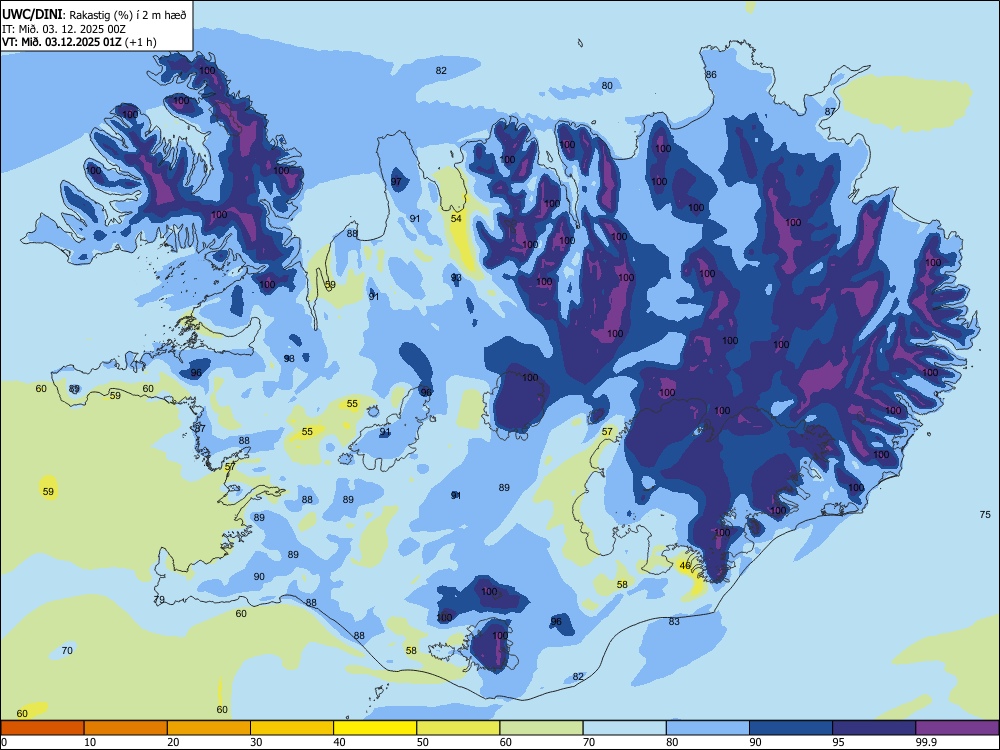The width and height of the screenshot is (1000, 750).
Task: Click the '(+1 h)' forecast offset text
Action: pyautogui.click(x=140, y=42)
